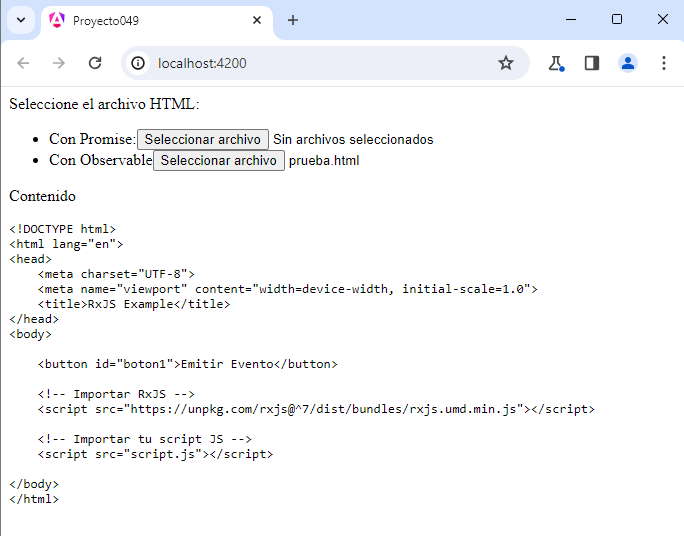684x536 pixels.
Task: Click the 'Seleccione el archivo HTML:' heading
Action: [x=104, y=104]
